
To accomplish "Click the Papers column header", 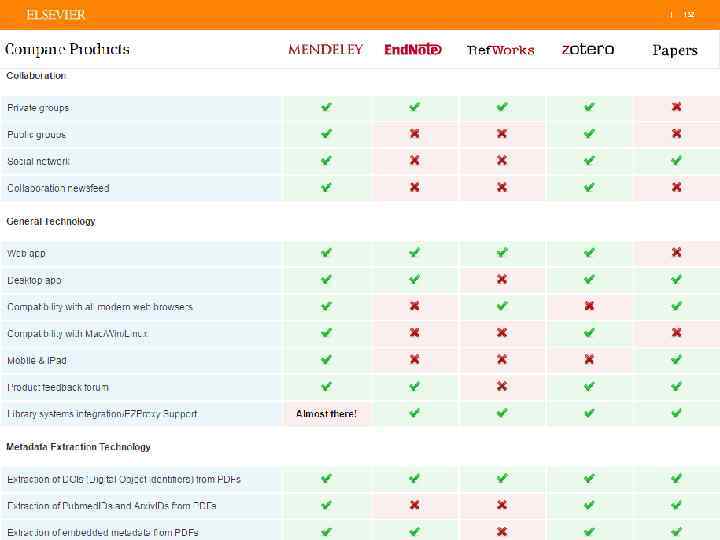I will coord(675,50).
